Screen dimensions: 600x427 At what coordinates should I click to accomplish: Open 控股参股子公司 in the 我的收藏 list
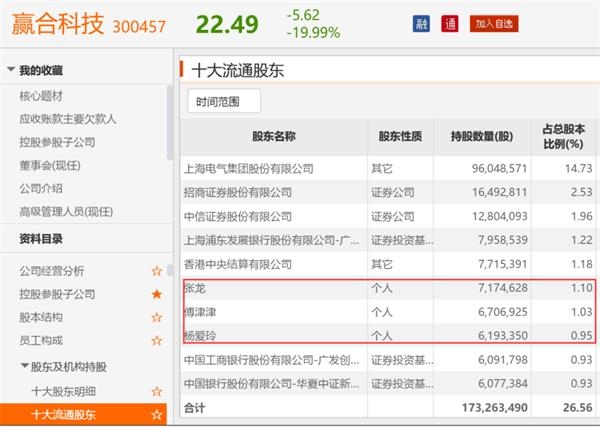point(57,142)
